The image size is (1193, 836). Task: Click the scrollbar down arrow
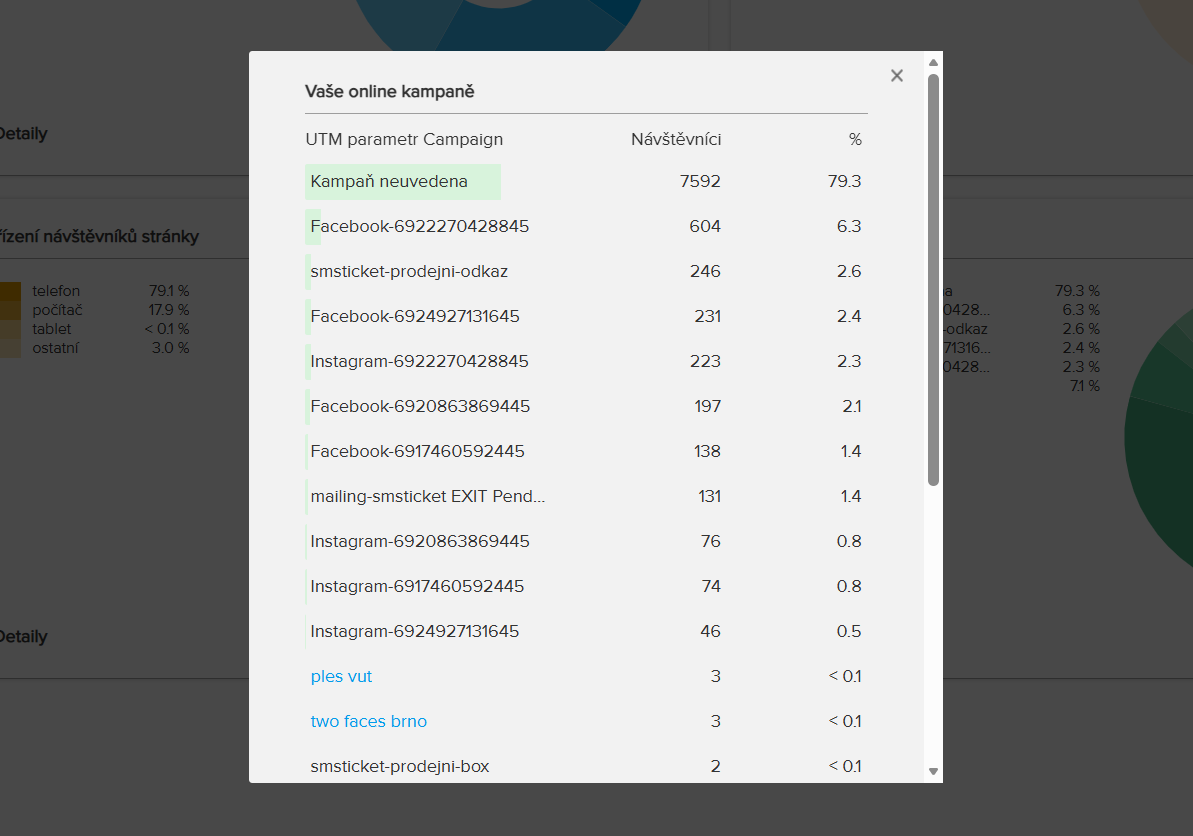(933, 772)
